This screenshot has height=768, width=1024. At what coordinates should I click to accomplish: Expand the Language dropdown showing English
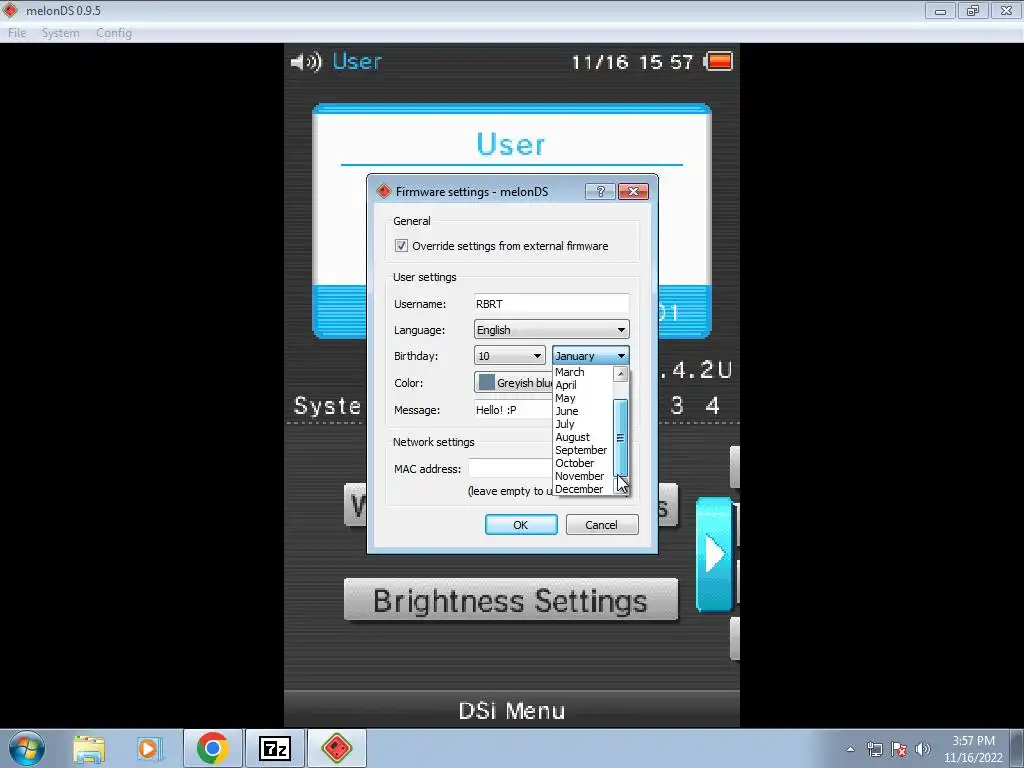(551, 330)
